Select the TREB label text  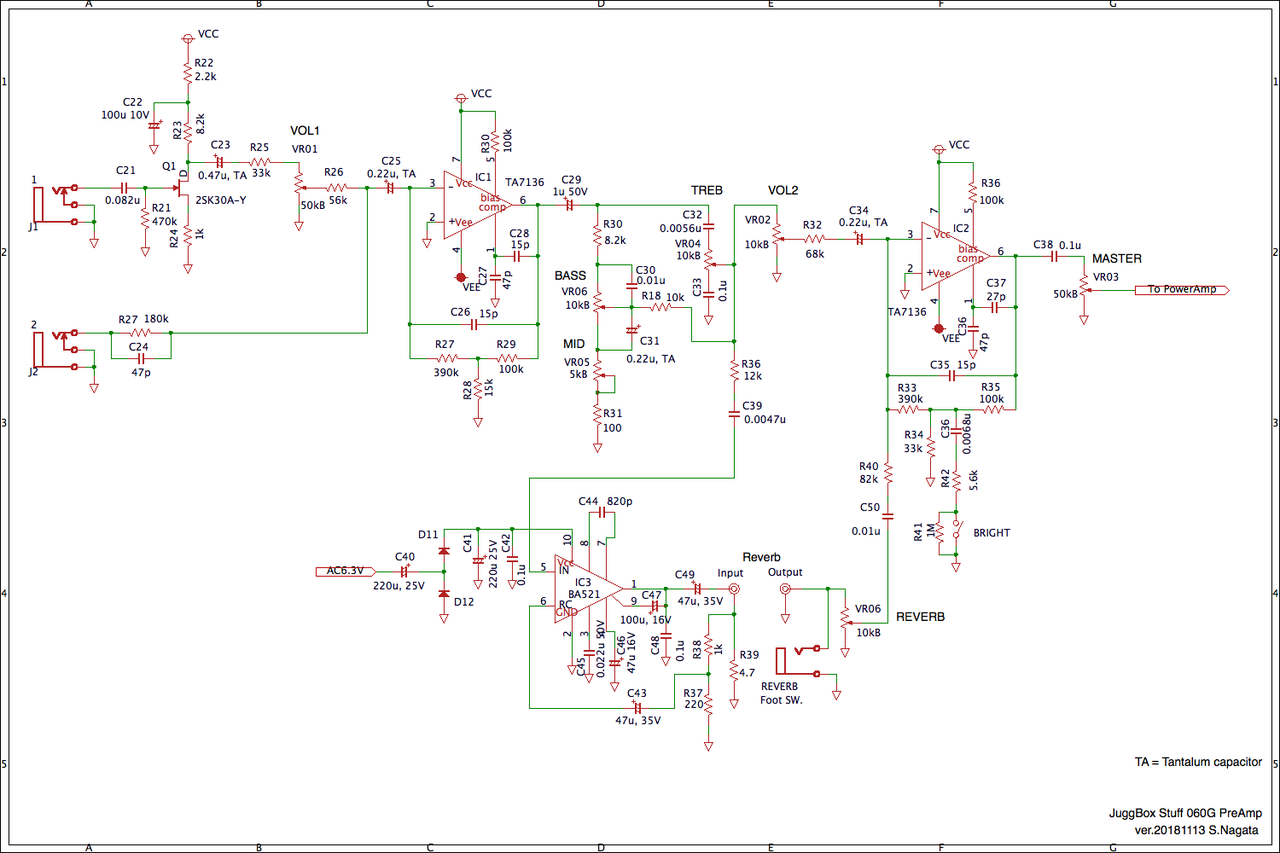point(706,190)
